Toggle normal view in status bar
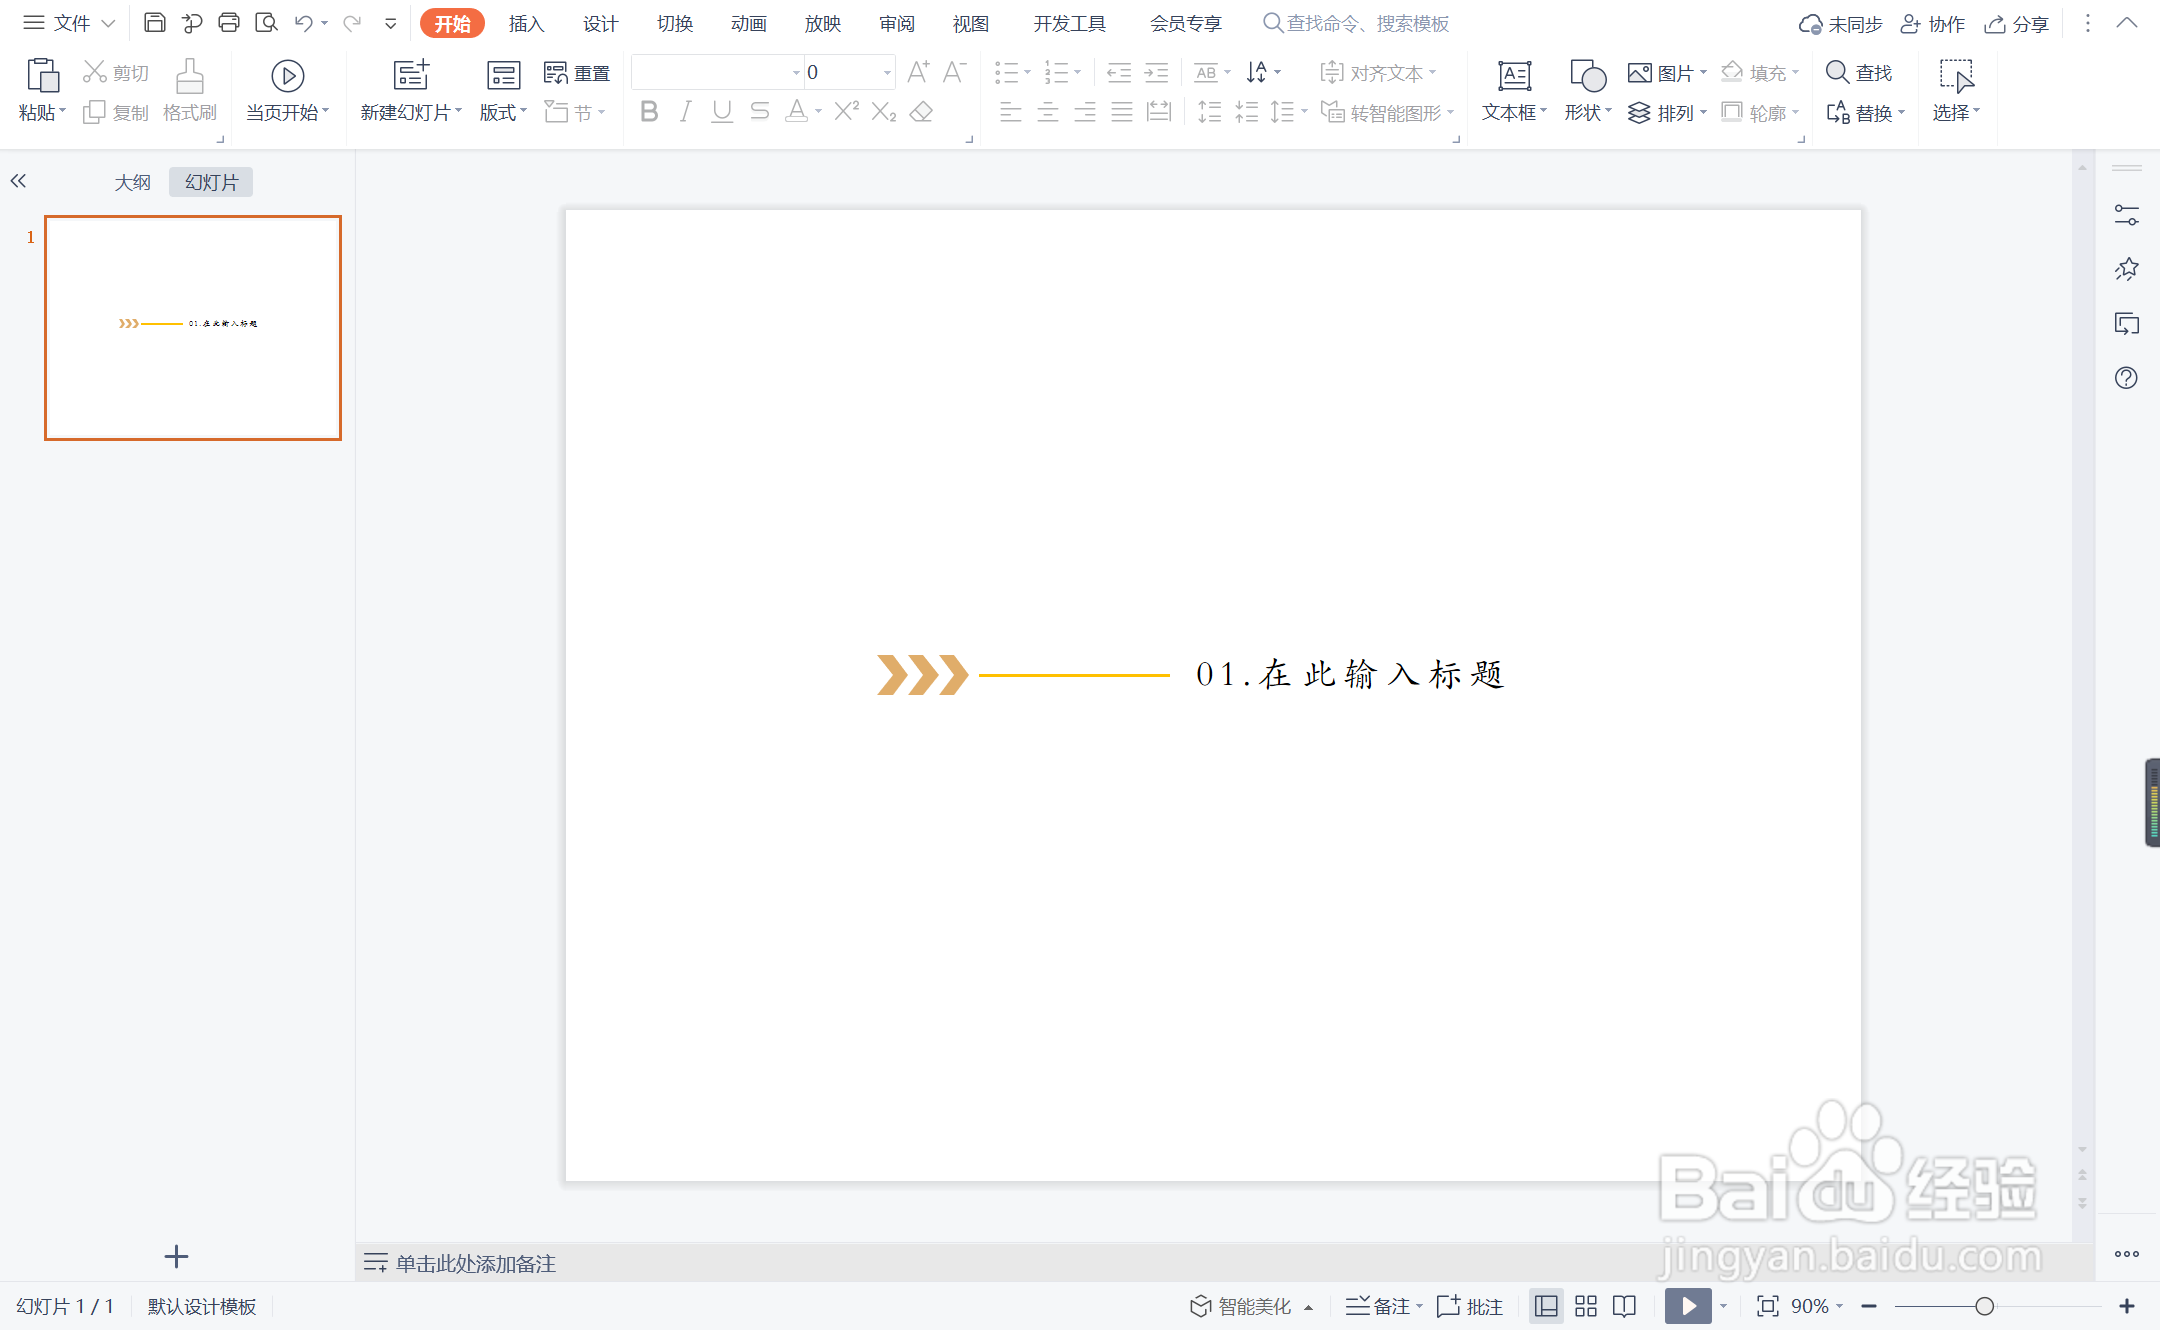2160x1330 pixels. (x=1546, y=1306)
